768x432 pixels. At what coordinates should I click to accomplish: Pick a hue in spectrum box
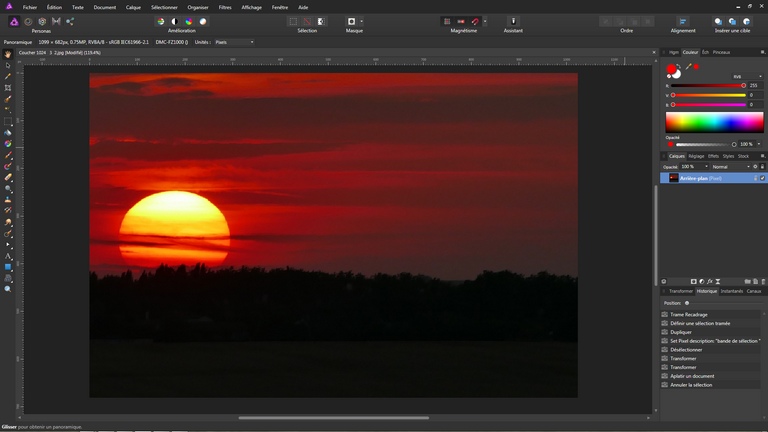click(714, 122)
